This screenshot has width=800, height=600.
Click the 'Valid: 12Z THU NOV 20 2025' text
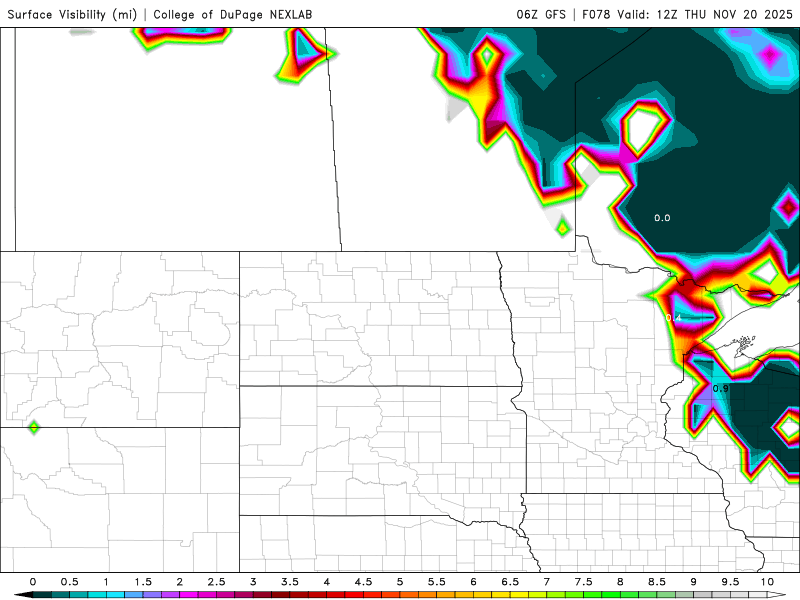pos(705,14)
